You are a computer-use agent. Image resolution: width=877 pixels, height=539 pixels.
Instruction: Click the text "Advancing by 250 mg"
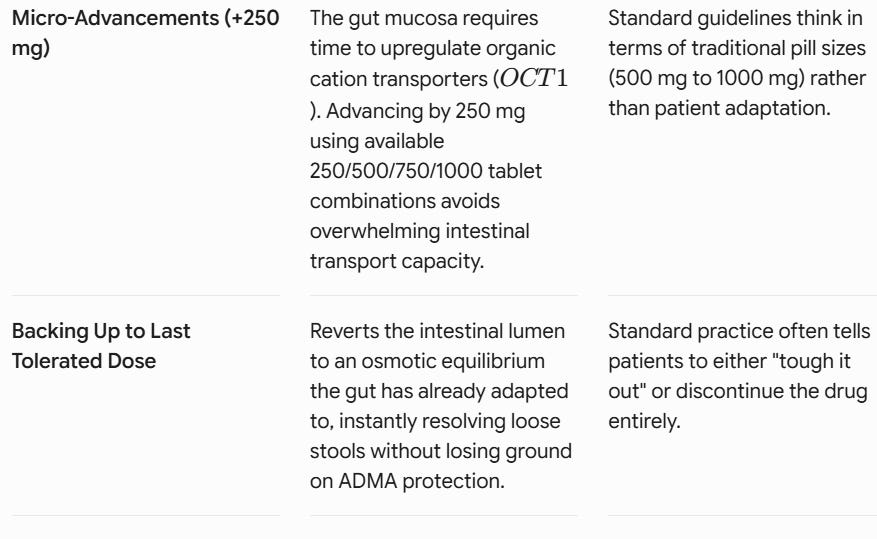coord(426,111)
